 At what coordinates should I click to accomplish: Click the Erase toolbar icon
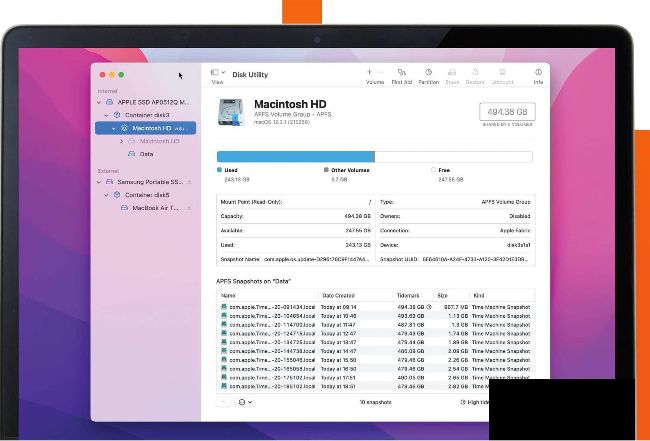[452, 73]
